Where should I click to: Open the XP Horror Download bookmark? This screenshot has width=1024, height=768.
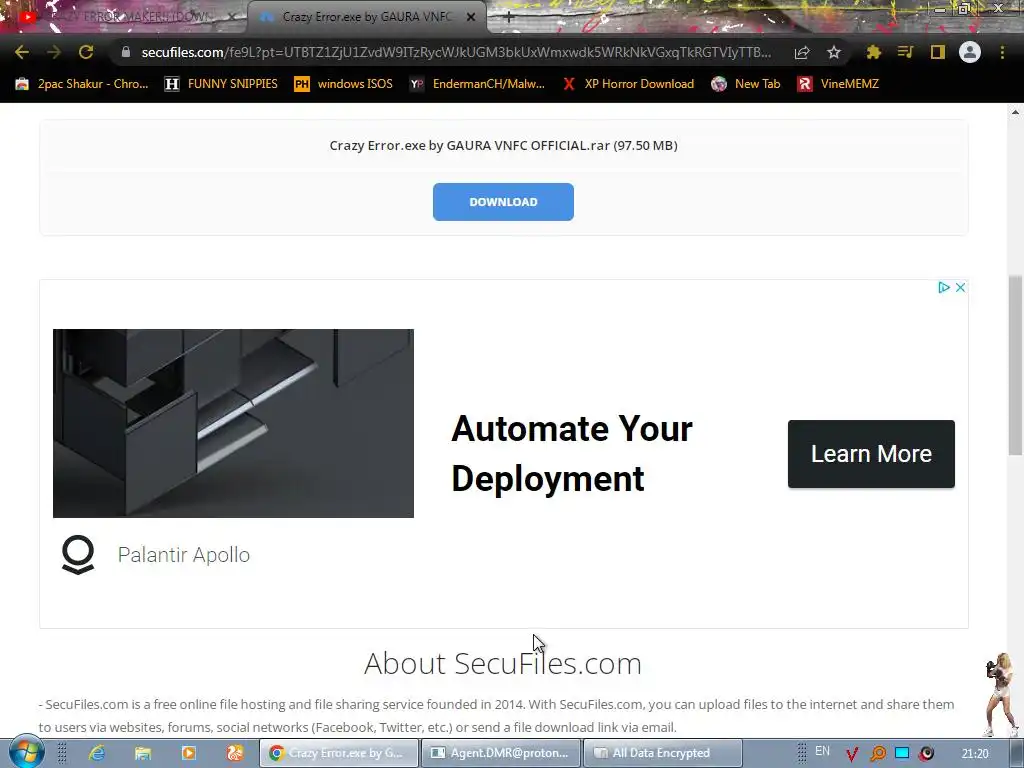628,84
